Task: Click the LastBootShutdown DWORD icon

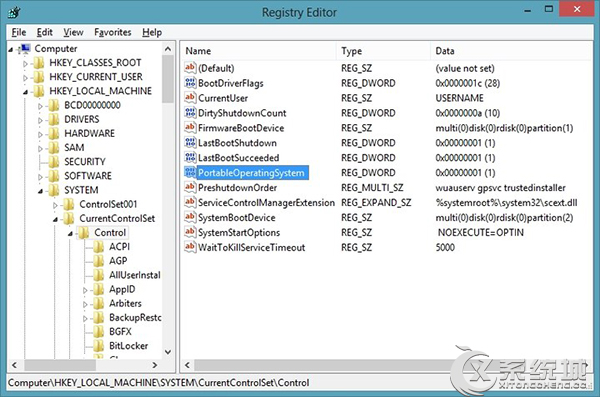Action: (x=190, y=143)
